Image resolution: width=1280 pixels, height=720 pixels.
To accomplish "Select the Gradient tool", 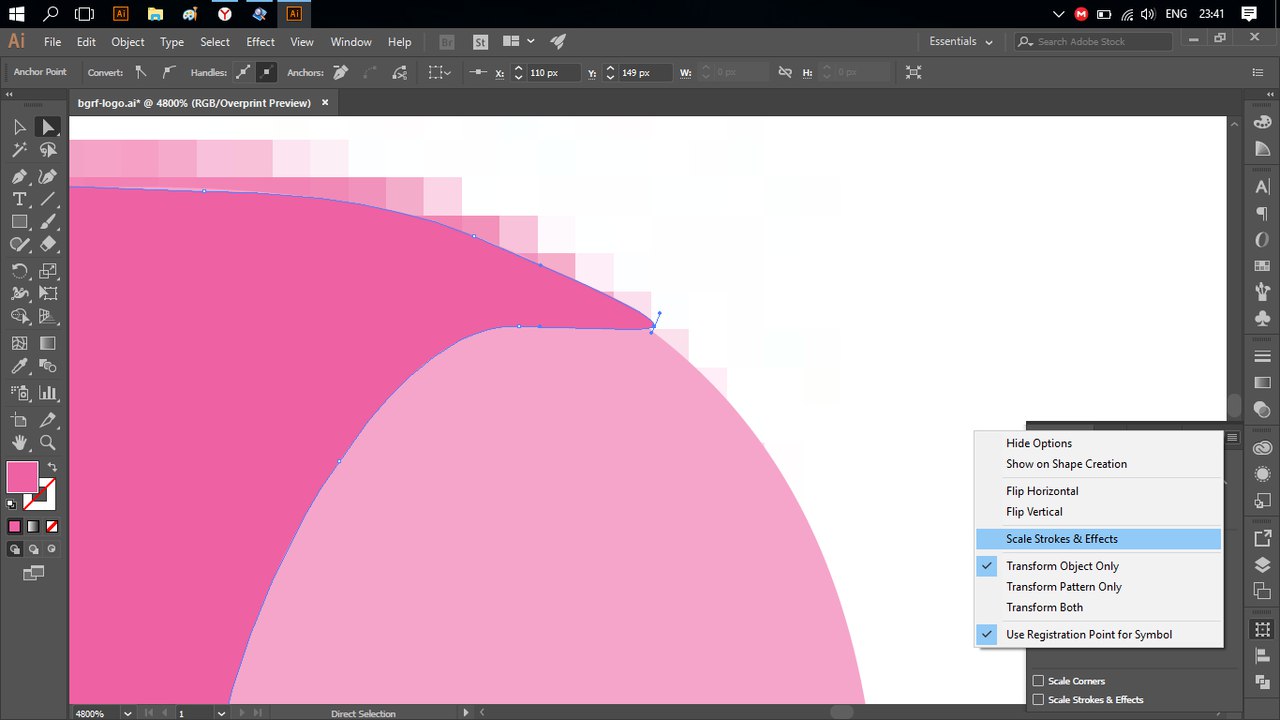I will coord(47,343).
